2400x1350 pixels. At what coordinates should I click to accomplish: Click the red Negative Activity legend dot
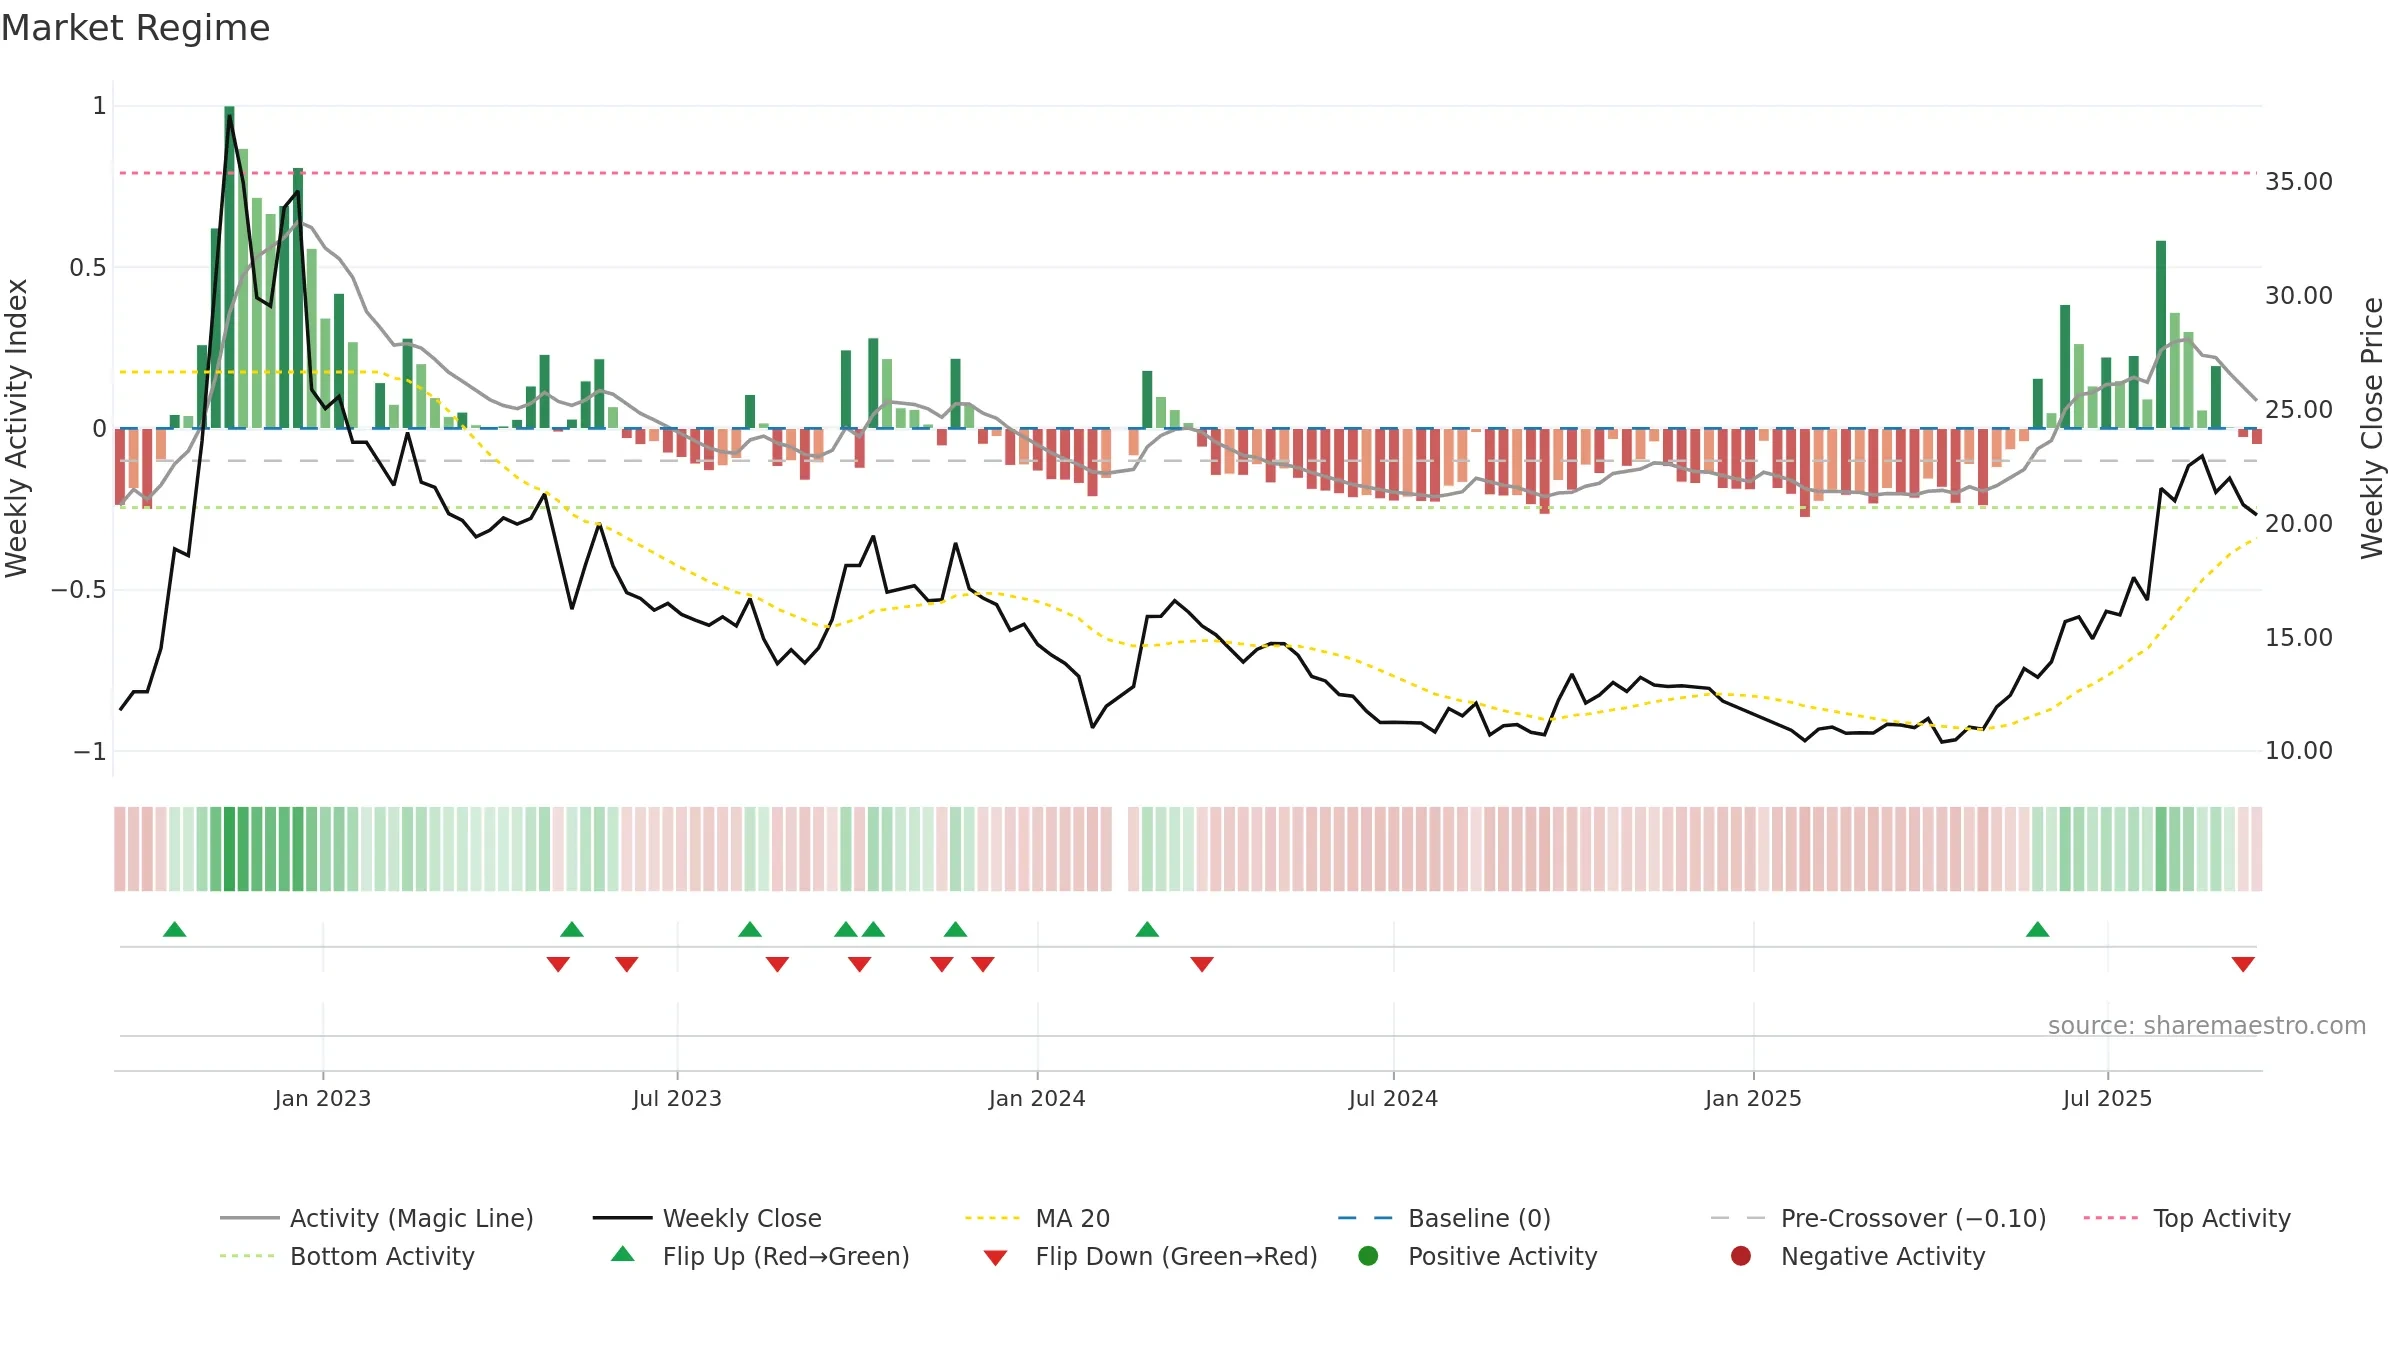click(x=1741, y=1256)
